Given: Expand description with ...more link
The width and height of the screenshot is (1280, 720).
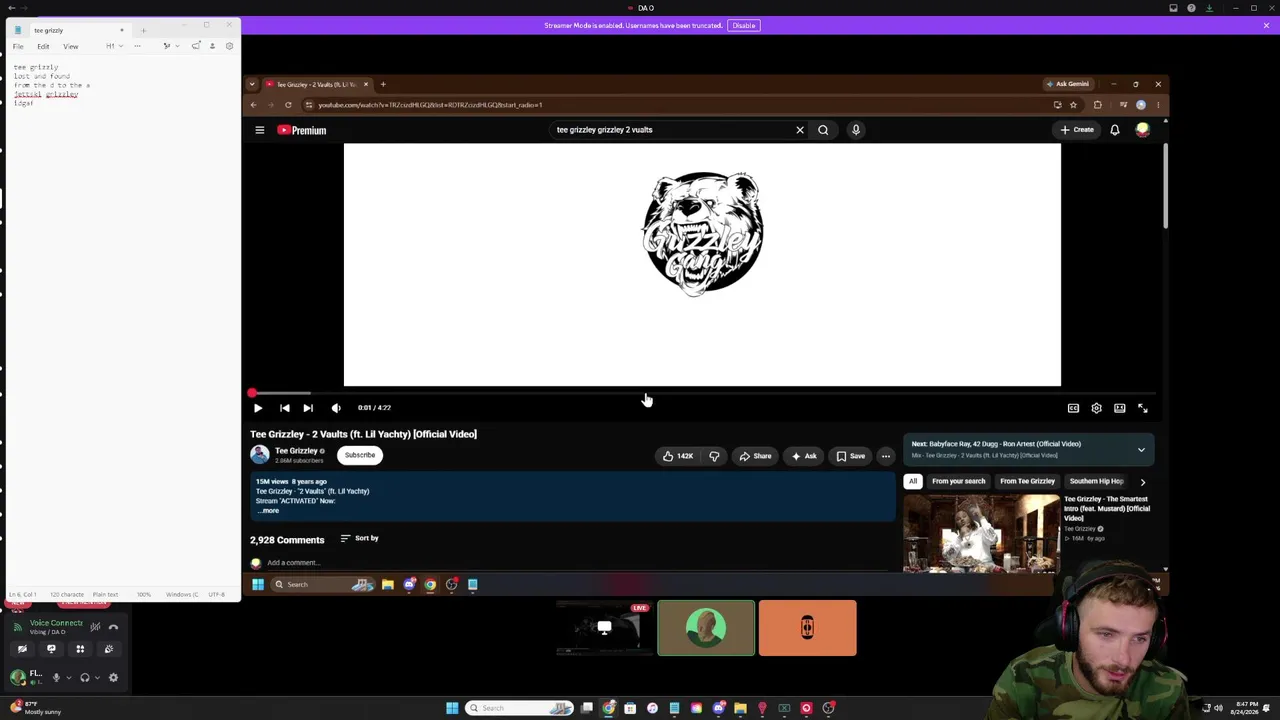Looking at the screenshot, I should (x=268, y=511).
